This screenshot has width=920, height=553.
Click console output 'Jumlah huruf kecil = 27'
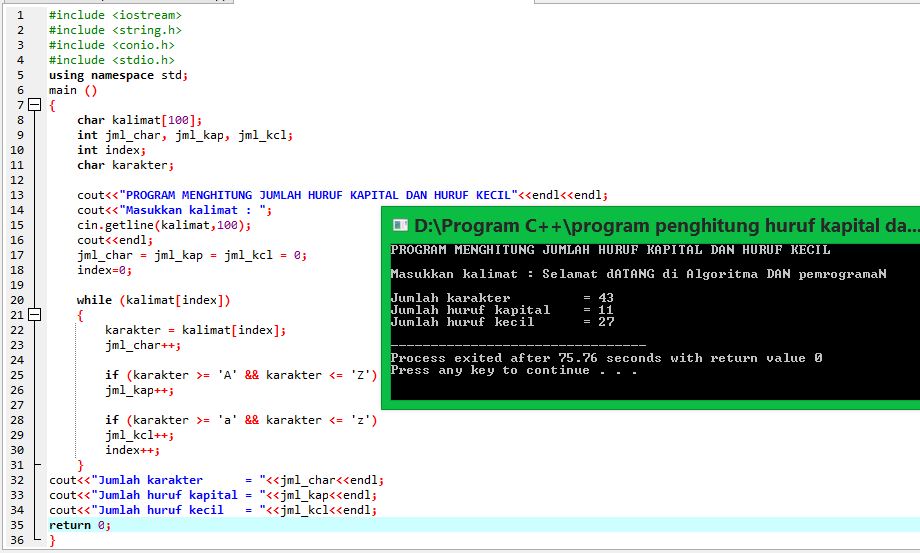502,322
